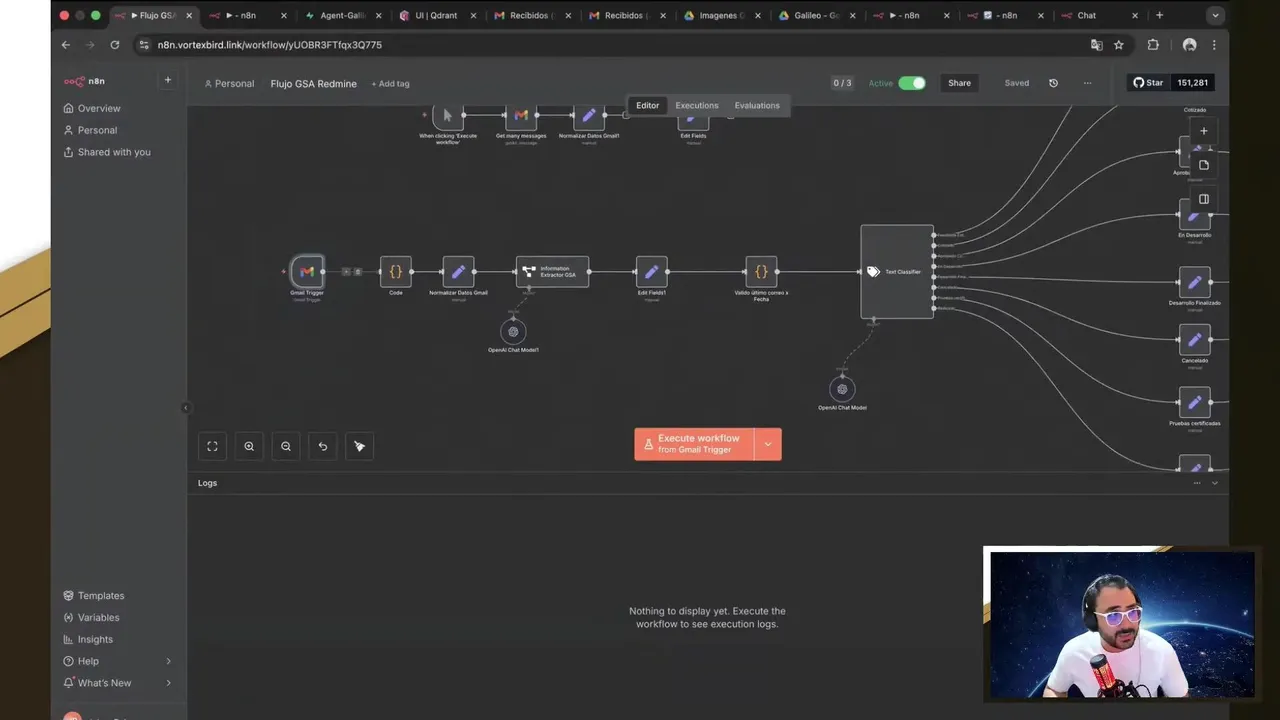1280x720 pixels.
Task: Open the three-dot workflow options menu
Action: pos(1087,83)
